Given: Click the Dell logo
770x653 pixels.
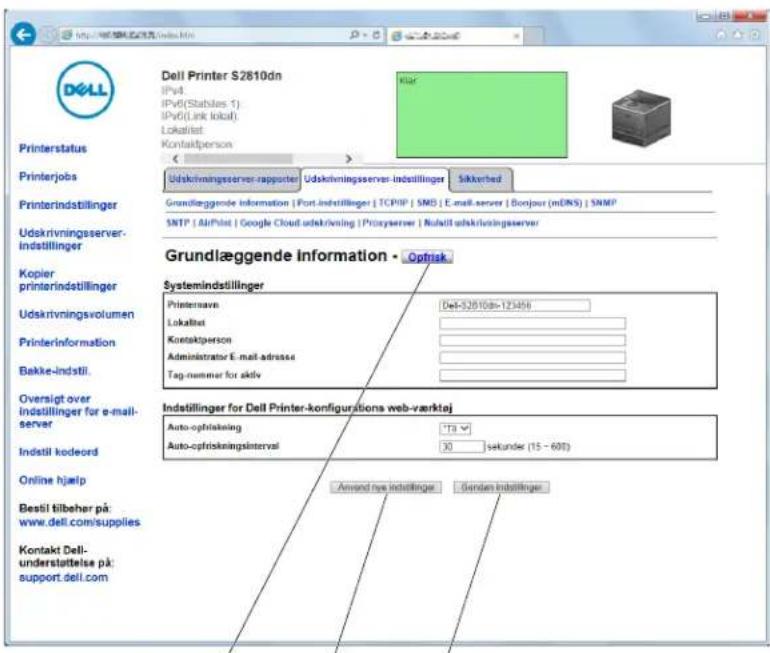Looking at the screenshot, I should (x=85, y=90).
